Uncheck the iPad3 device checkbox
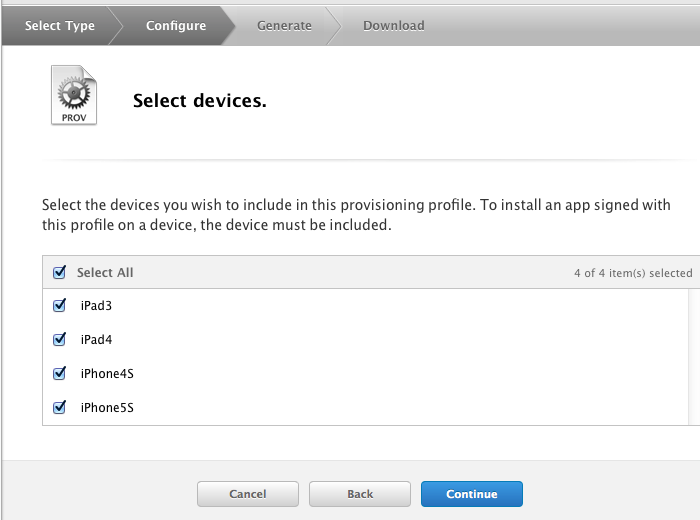700x520 pixels. pyautogui.click(x=59, y=305)
